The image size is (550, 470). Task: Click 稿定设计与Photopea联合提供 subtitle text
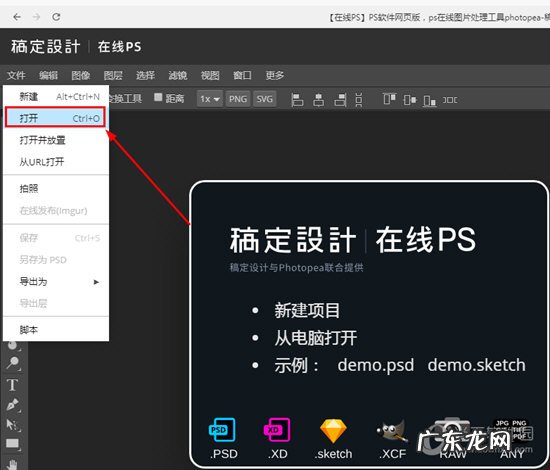click(x=296, y=268)
